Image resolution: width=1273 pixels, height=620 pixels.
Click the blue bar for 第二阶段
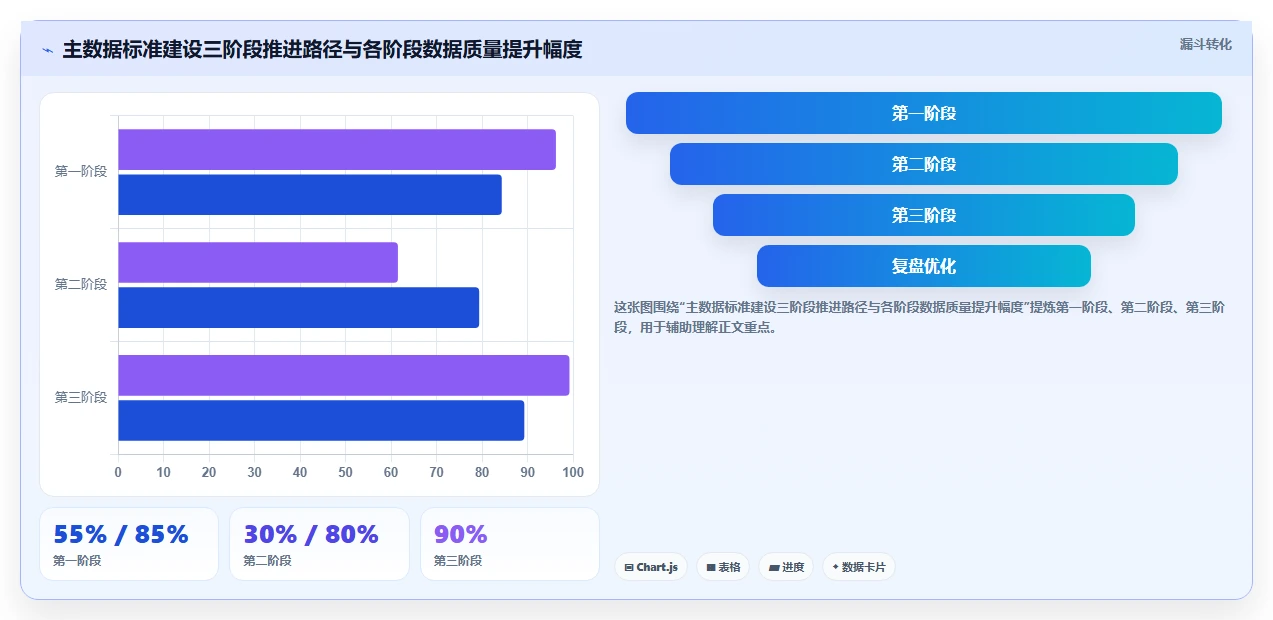click(299, 307)
